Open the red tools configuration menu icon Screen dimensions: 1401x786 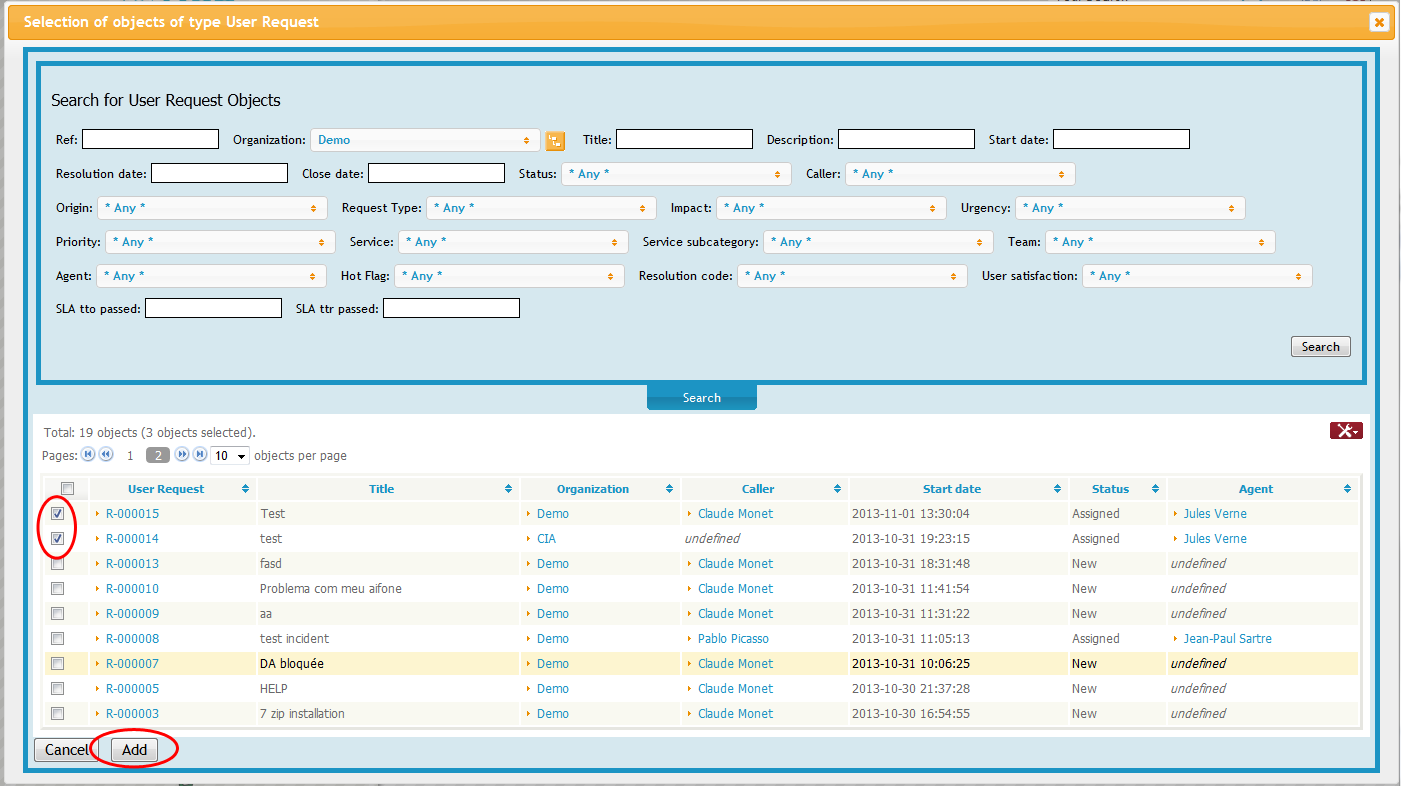[1345, 431]
